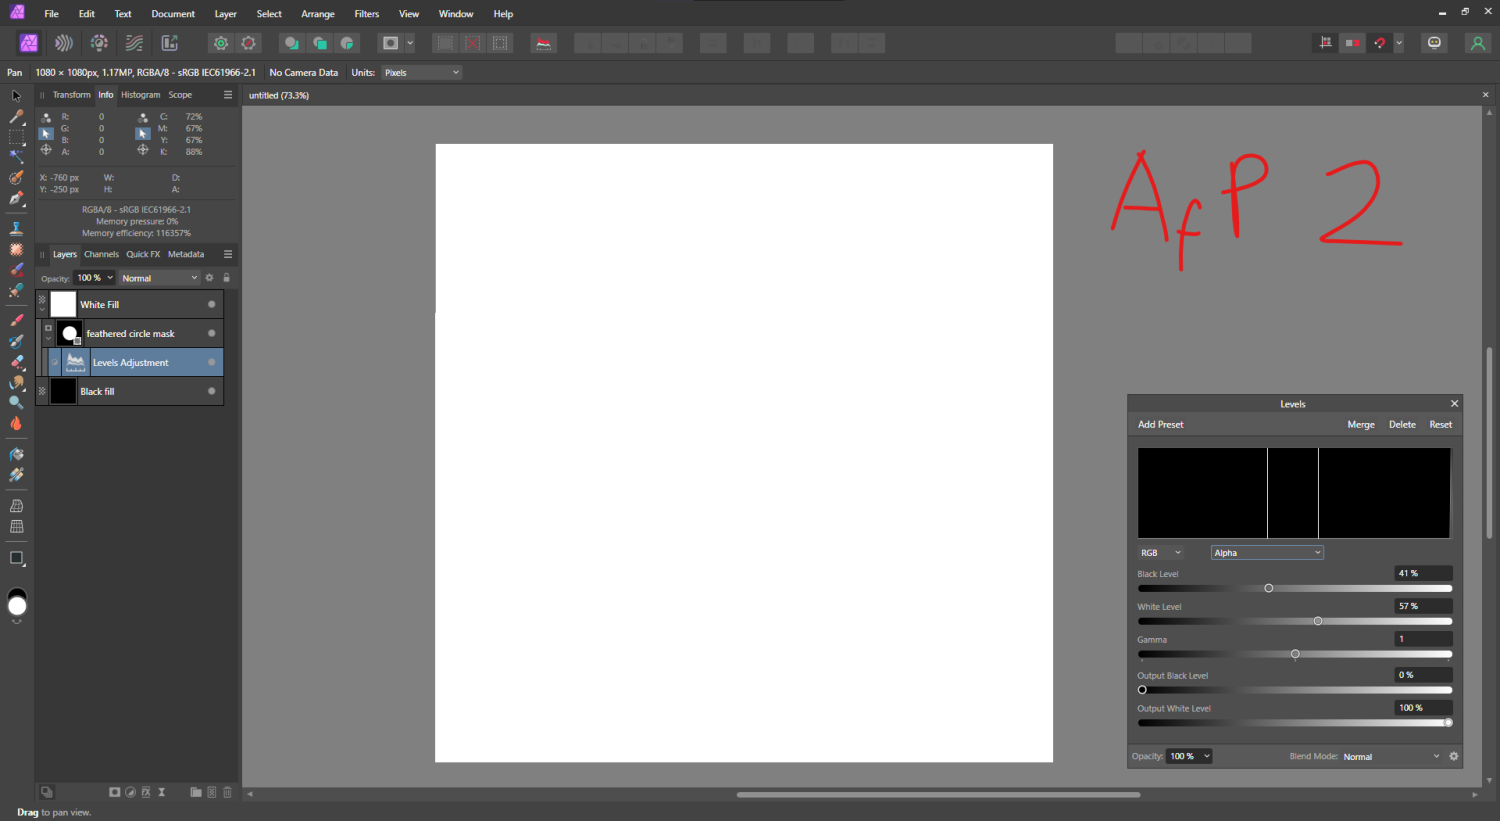The width and height of the screenshot is (1500, 821).
Task: Select the Move tool in the left toolbar
Action: (x=16, y=95)
